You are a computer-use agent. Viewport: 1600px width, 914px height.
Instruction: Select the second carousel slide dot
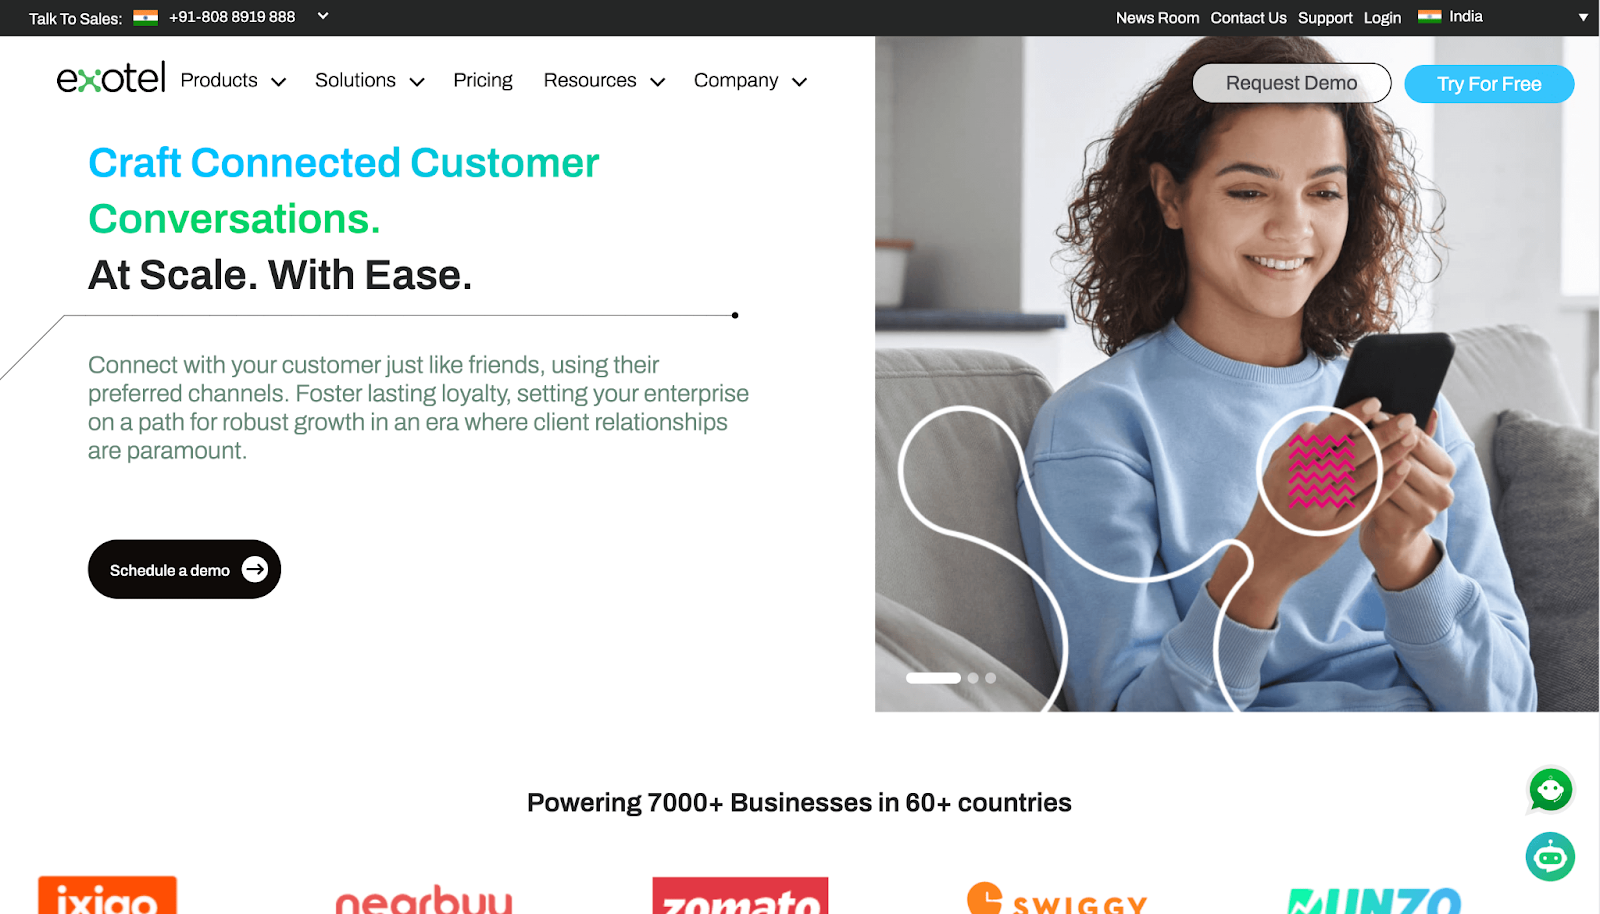coord(973,678)
